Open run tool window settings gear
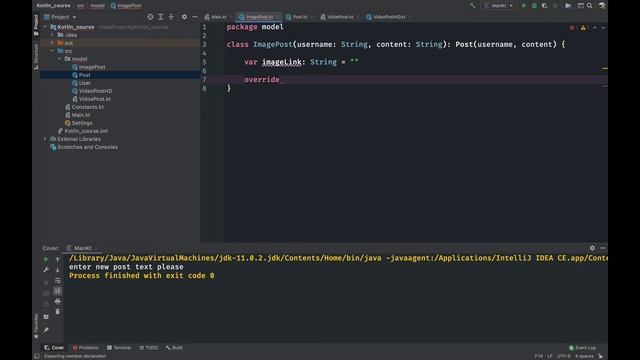The height and width of the screenshot is (360, 640). [x=592, y=248]
